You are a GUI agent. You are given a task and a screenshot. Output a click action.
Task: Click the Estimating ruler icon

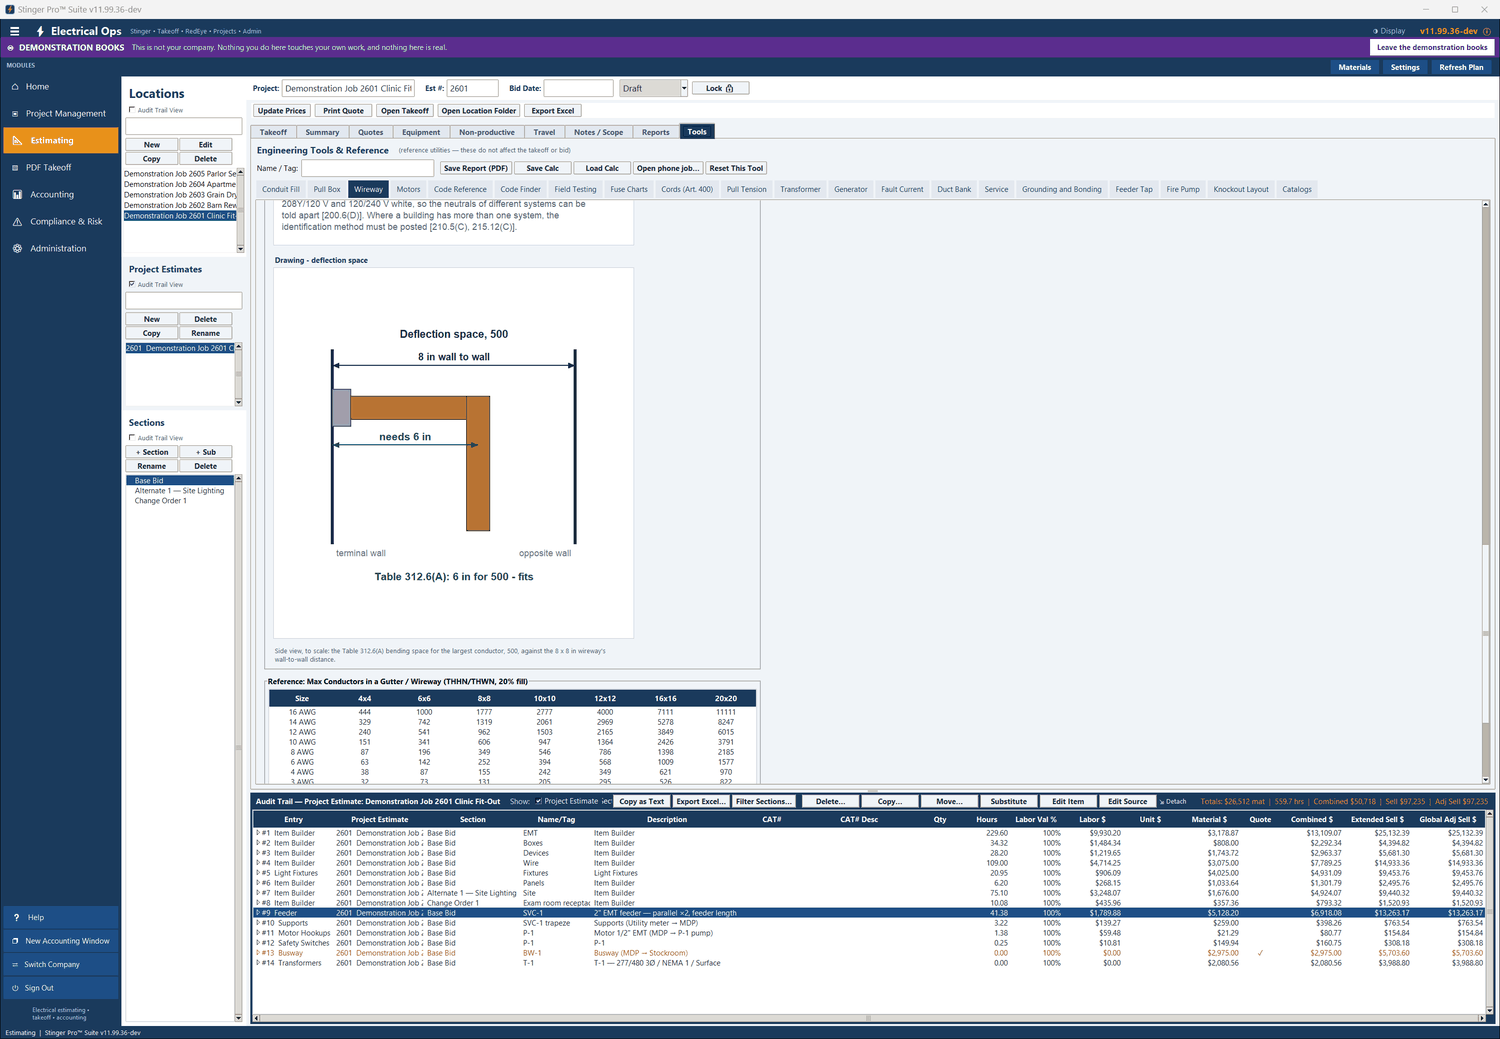16,141
